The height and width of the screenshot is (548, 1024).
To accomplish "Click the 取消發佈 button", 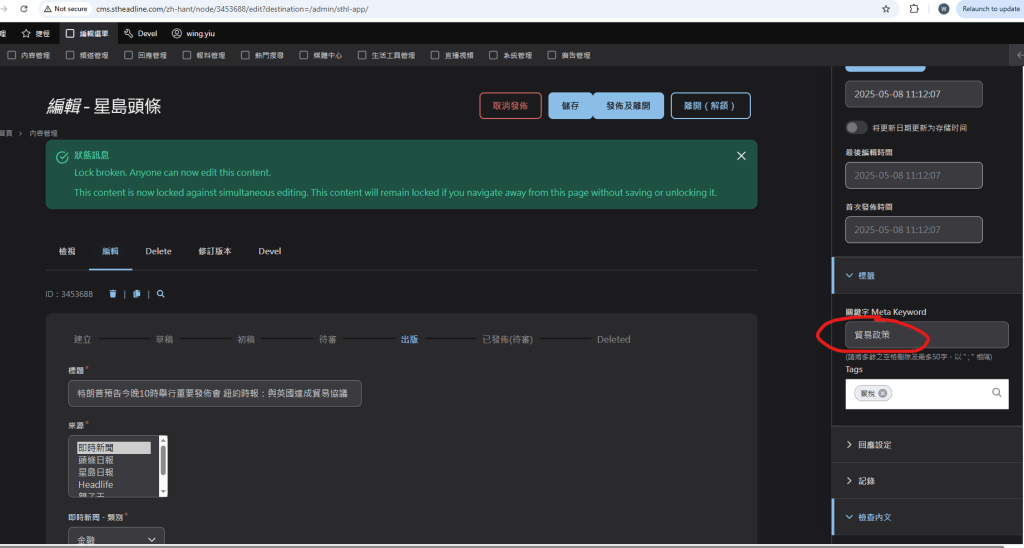I will pyautogui.click(x=510, y=105).
